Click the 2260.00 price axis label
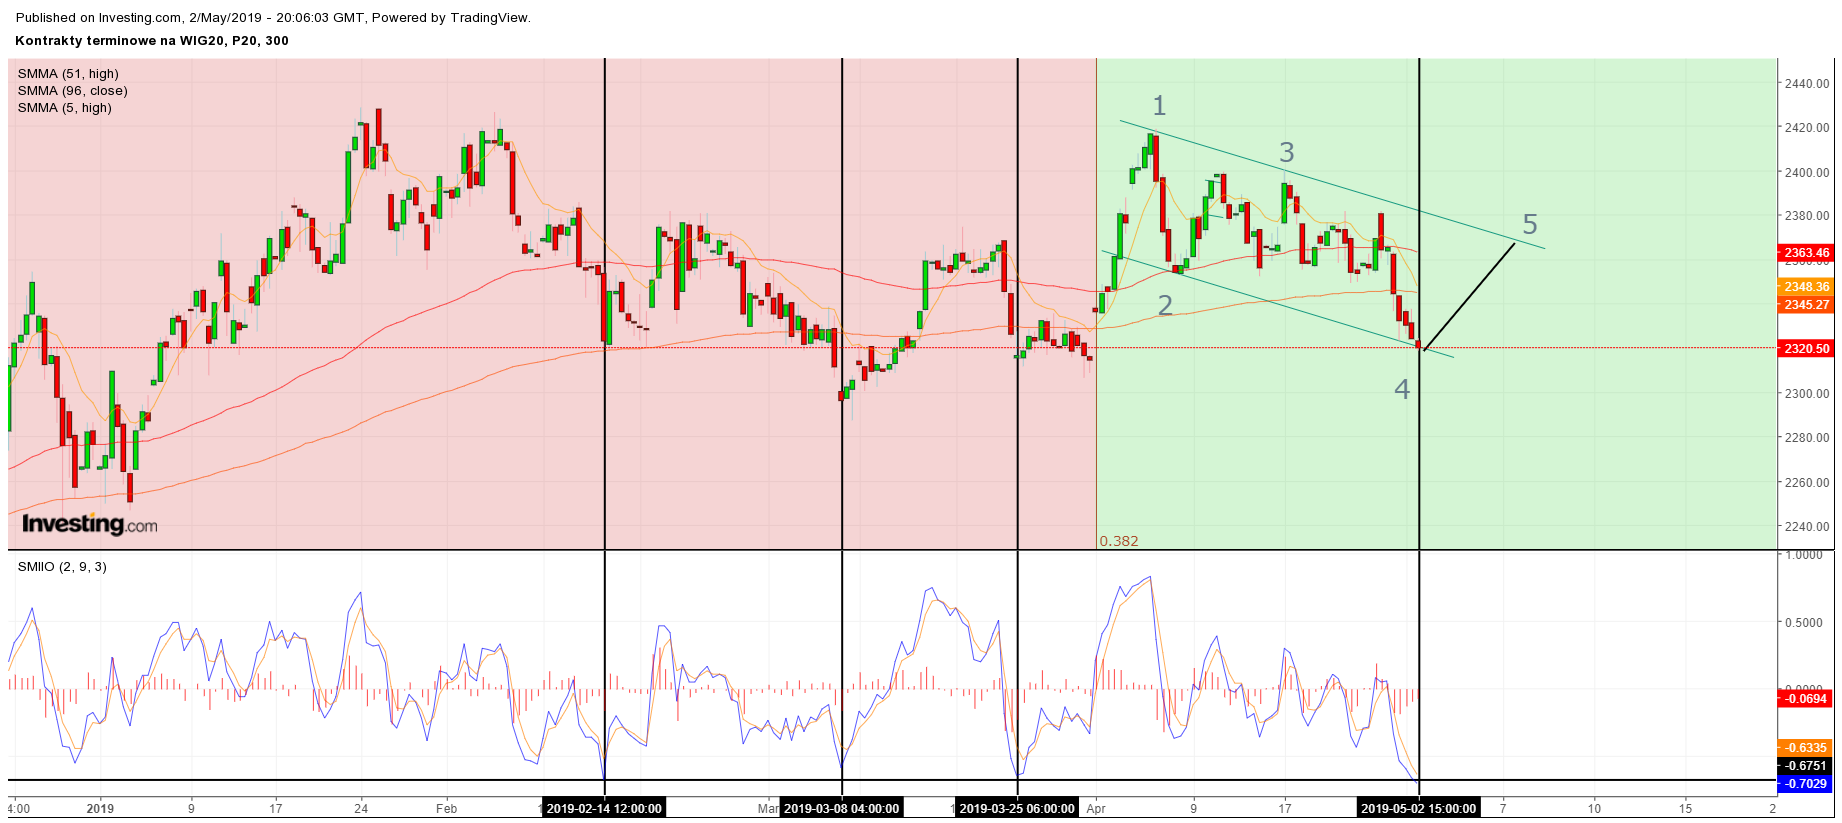Screen dimensions: 1842x823 pos(1807,482)
